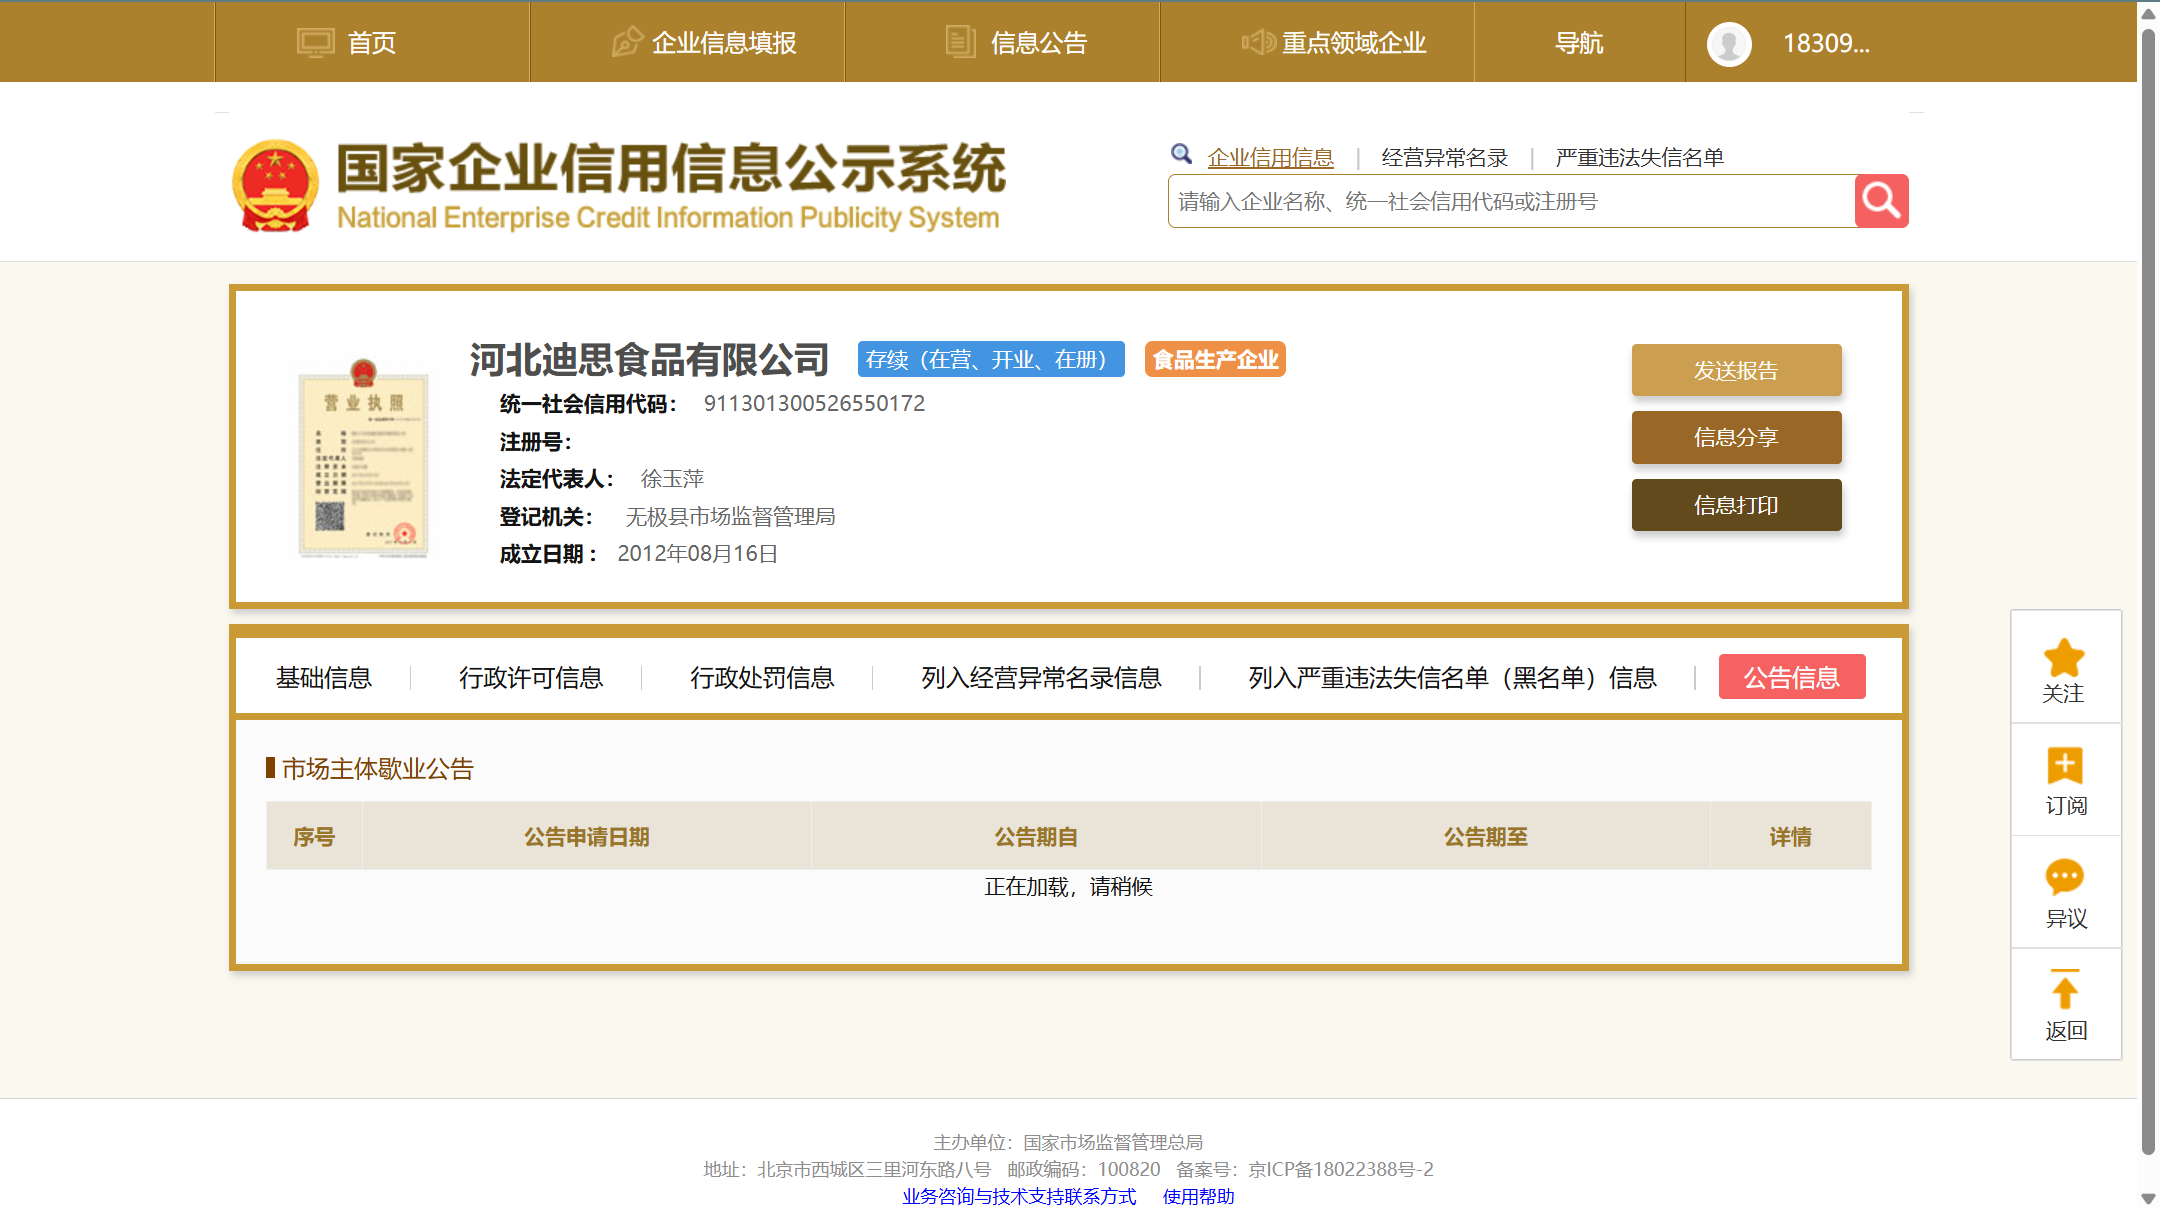Image resolution: width=2160 pixels, height=1209 pixels.
Task: Open the 导航 menu item
Action: [1579, 43]
